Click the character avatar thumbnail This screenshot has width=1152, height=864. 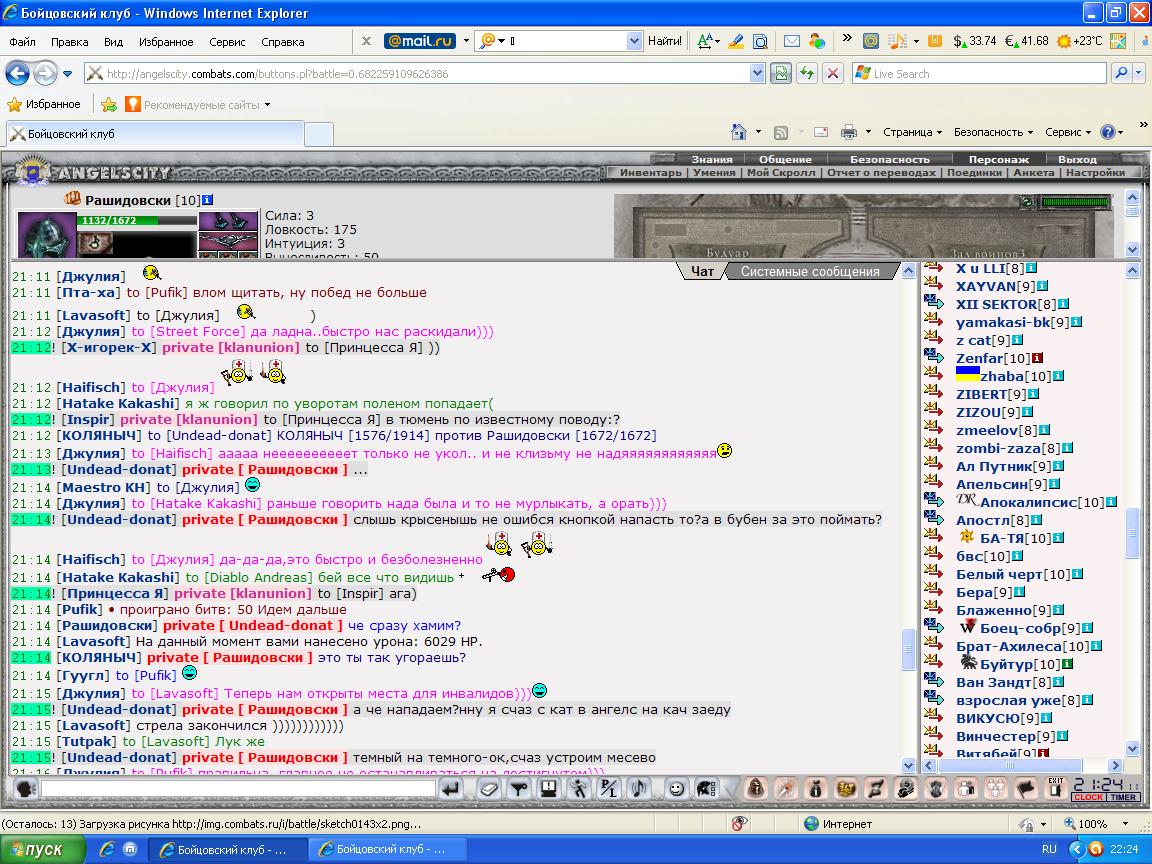click(46, 234)
